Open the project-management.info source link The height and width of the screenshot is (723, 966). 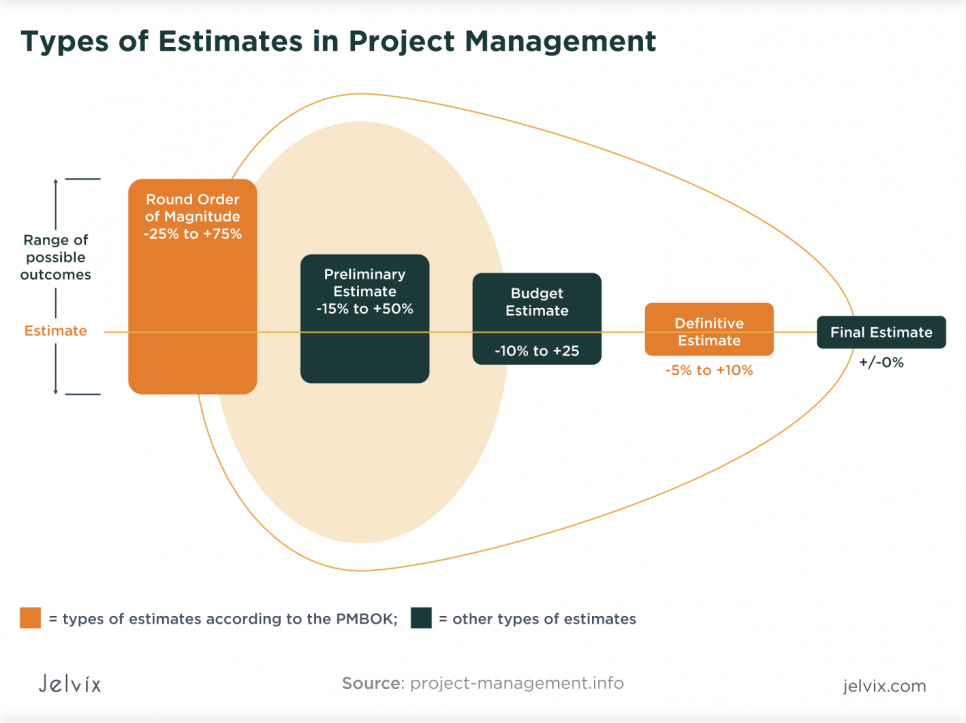pos(517,684)
